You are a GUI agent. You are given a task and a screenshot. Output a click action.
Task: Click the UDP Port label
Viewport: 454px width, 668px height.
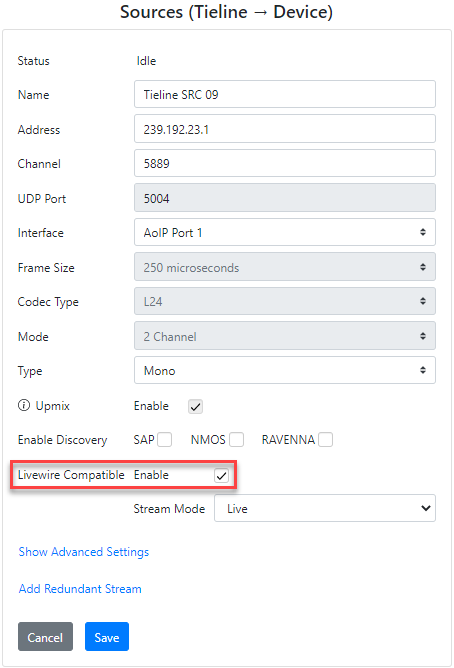[42, 199]
